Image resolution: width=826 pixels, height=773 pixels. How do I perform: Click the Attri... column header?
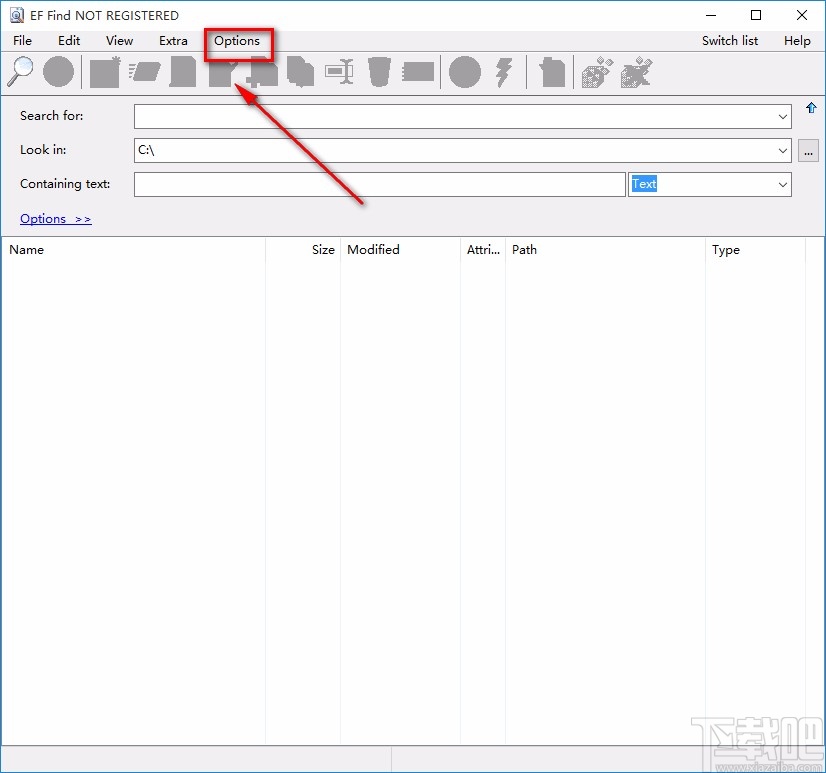pyautogui.click(x=483, y=250)
